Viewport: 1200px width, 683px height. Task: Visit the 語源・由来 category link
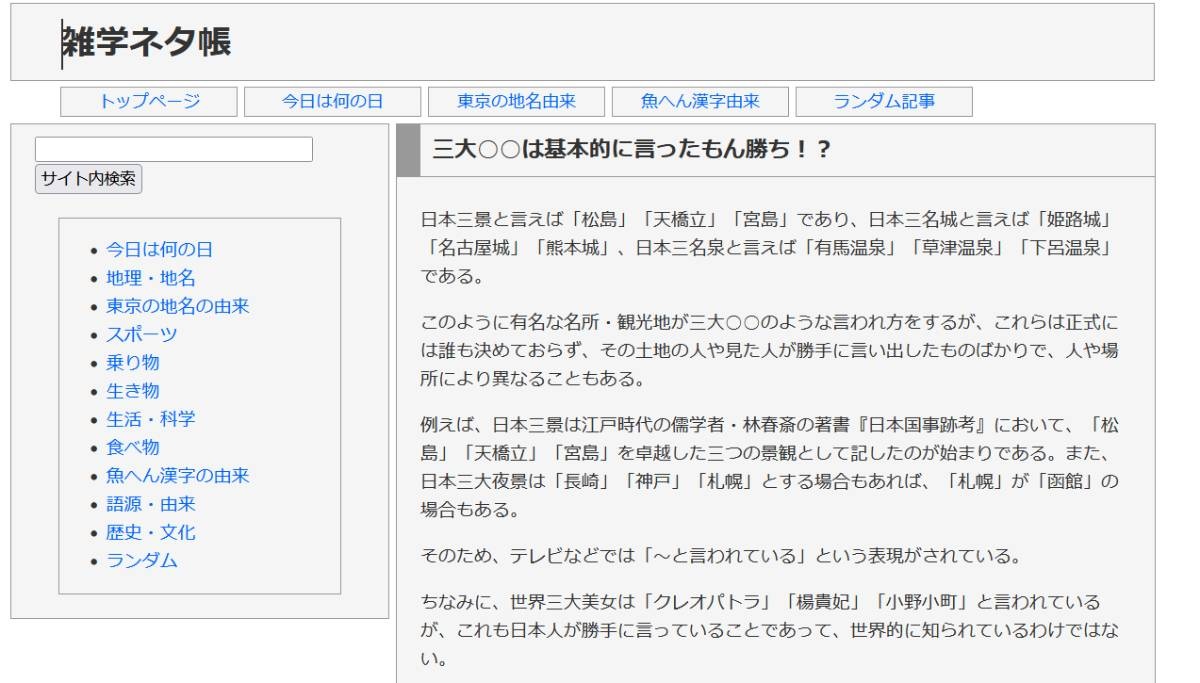coord(151,504)
